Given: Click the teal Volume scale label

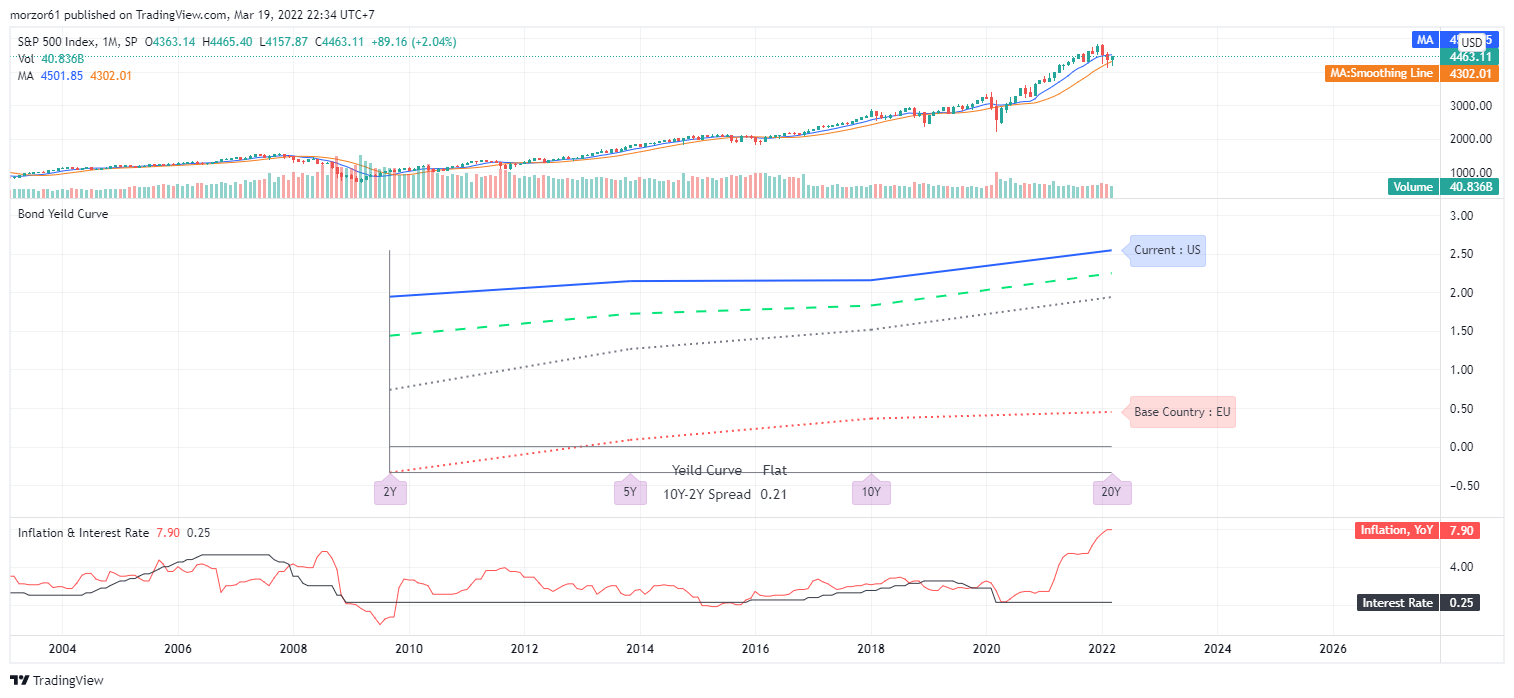Looking at the screenshot, I should pyautogui.click(x=1413, y=187).
